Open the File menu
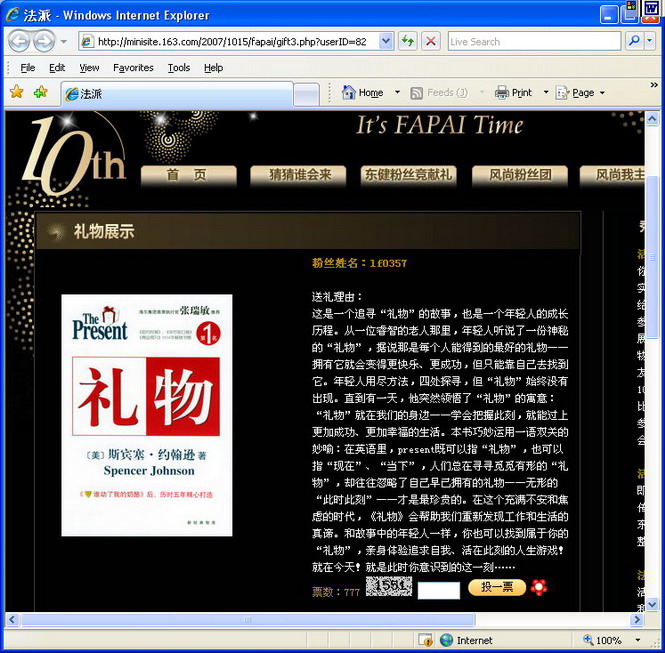Image resolution: width=665 pixels, height=653 pixels. [x=28, y=67]
